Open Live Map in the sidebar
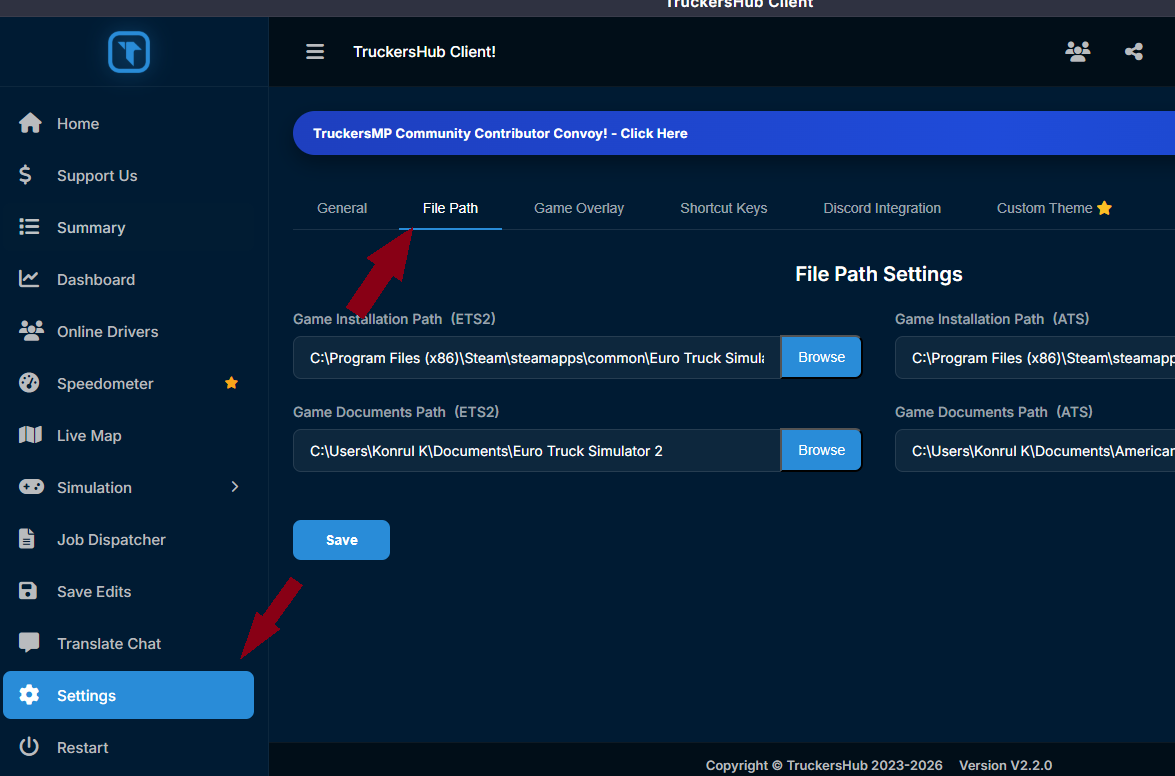 [128, 435]
